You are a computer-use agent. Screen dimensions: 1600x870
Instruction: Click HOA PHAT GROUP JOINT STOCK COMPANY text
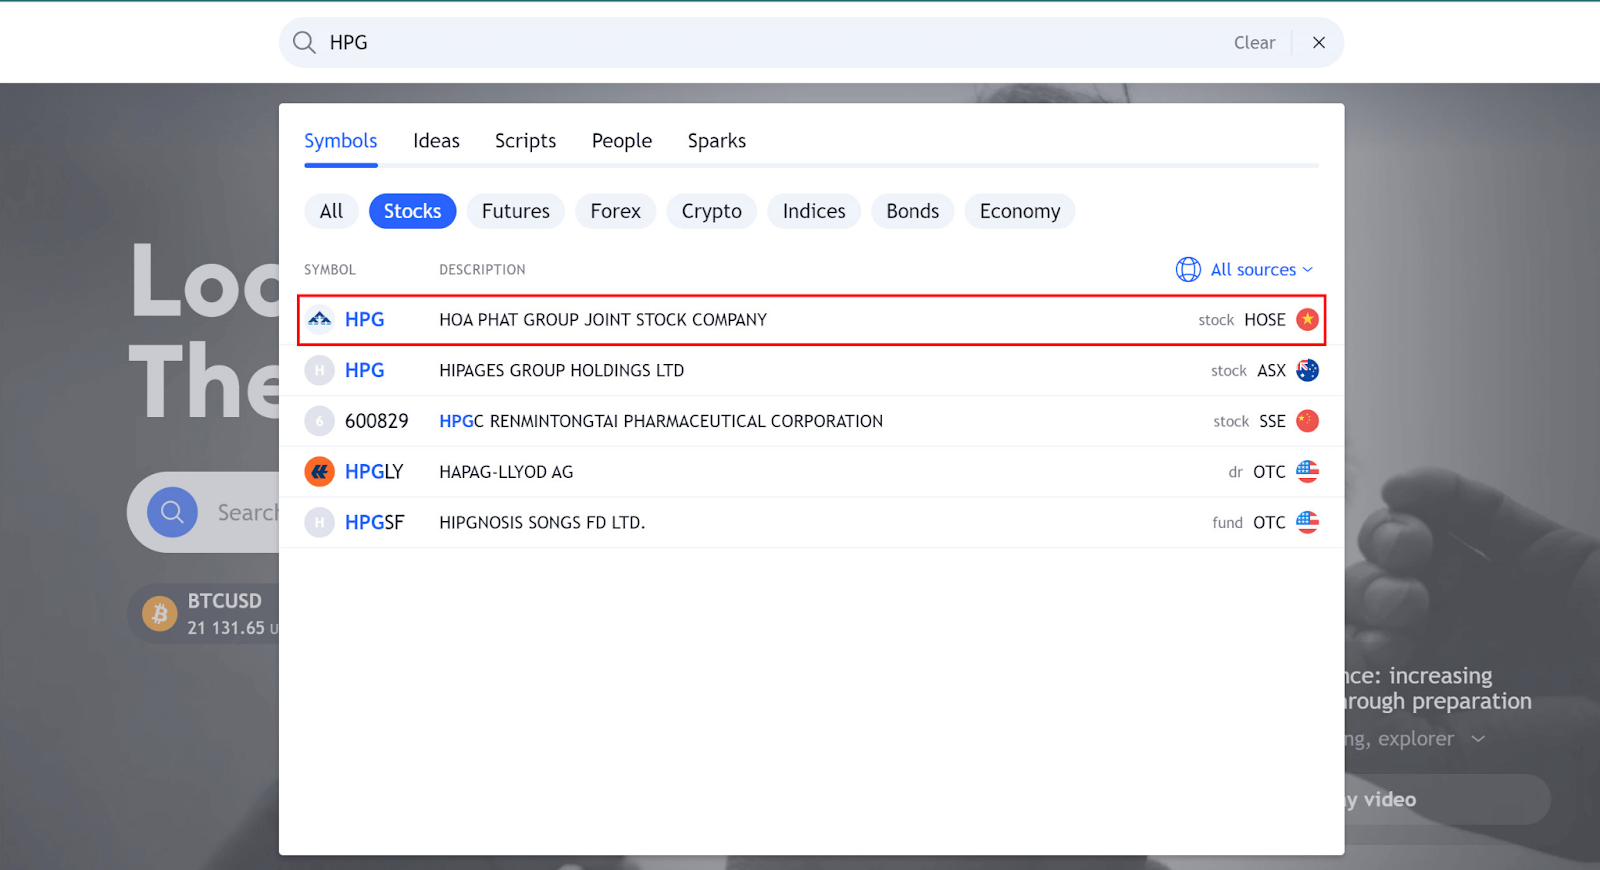pos(603,320)
